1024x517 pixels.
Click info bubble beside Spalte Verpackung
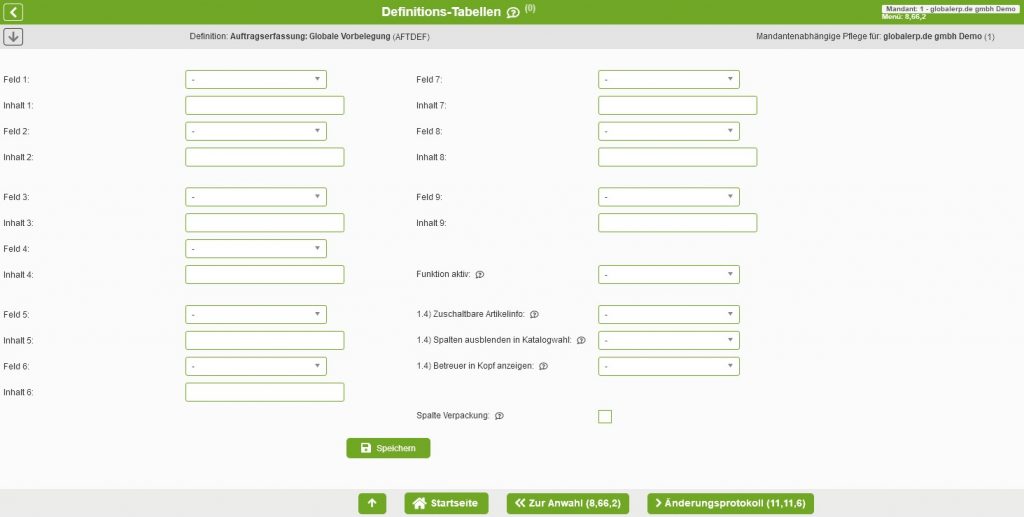pyautogui.click(x=499, y=416)
